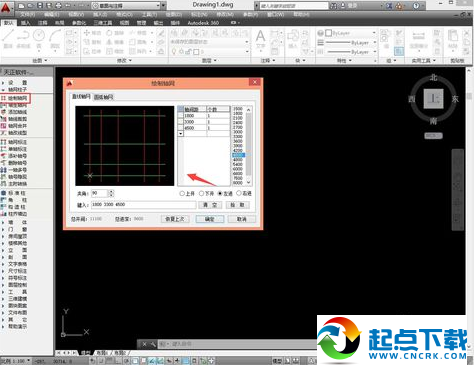Image resolution: width=474 pixels, height=365 pixels.
Task: Switch to the 圆弧轴网 tab
Action: [103, 97]
